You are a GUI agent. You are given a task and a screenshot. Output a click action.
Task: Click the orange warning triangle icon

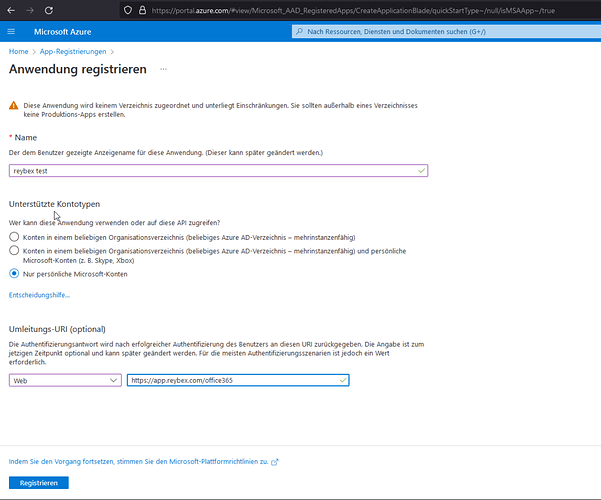pyautogui.click(x=13, y=105)
